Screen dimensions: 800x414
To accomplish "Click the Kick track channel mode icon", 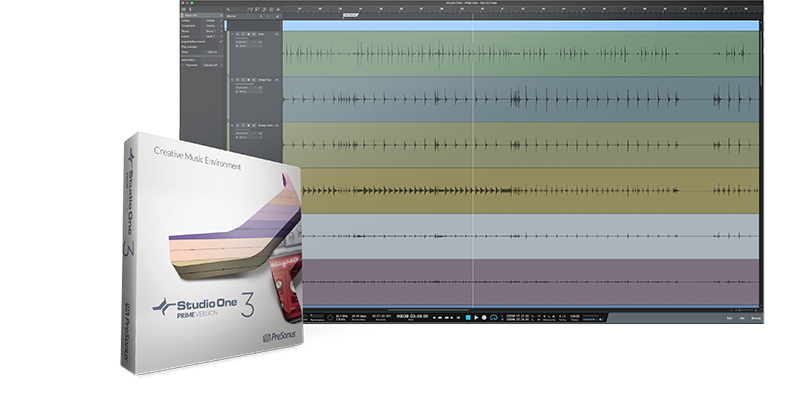I will (260, 42).
